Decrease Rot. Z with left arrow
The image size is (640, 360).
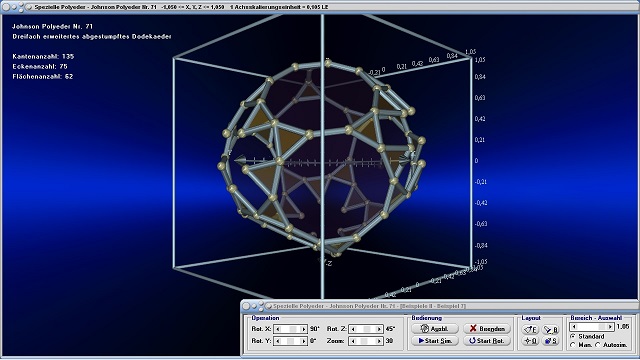tap(353, 329)
